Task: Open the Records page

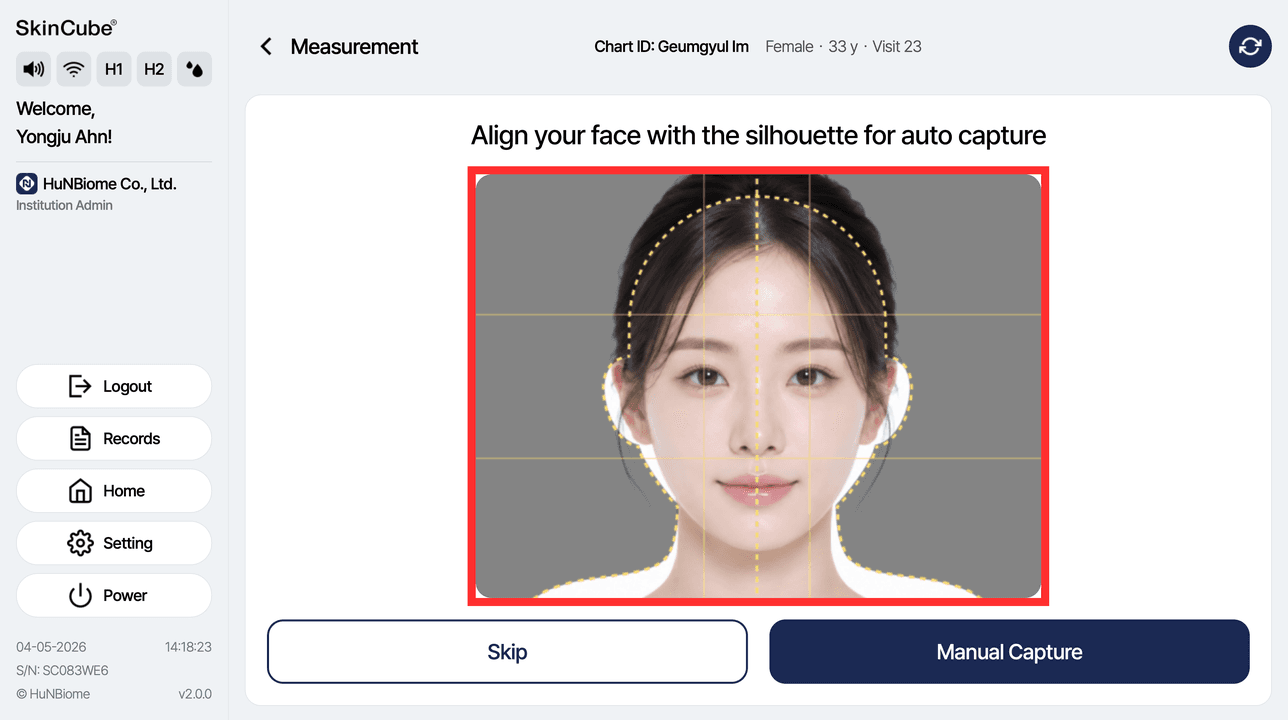Action: 114,438
